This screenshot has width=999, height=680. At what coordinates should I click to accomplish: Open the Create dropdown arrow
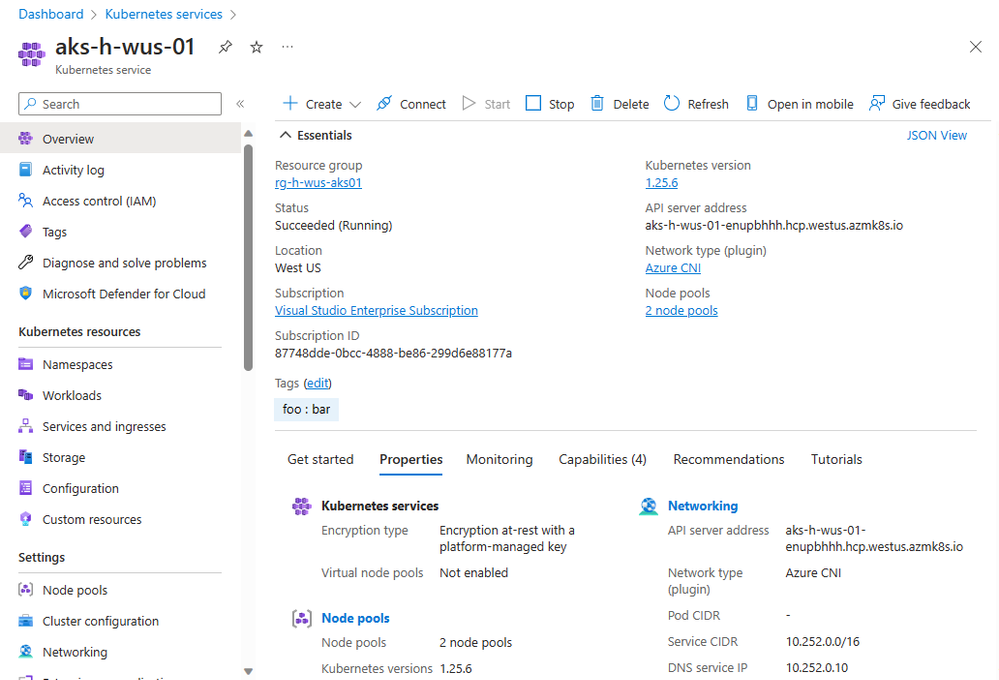point(356,105)
